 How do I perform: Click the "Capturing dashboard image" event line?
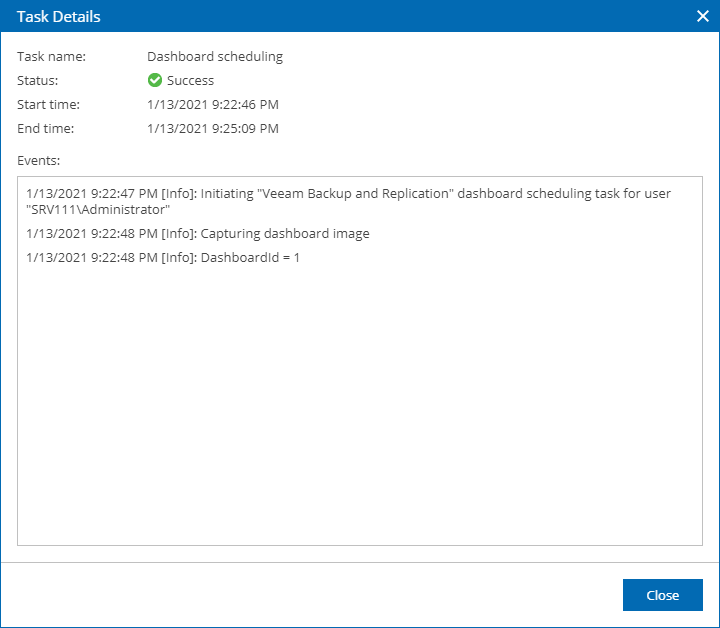[198, 233]
